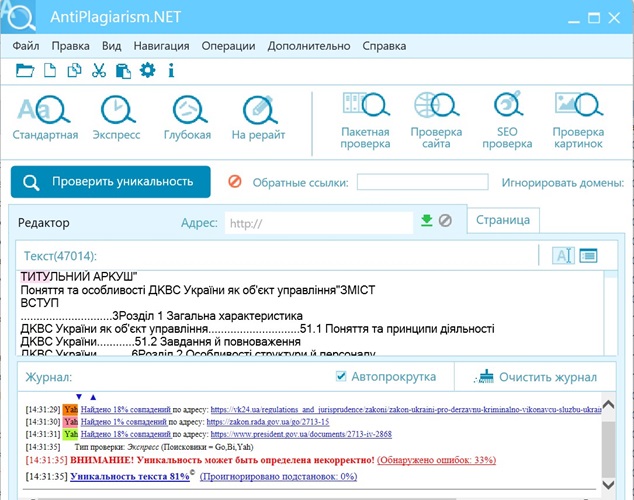Open the Справка menu
Image resolution: width=634 pixels, height=500 pixels.
point(384,46)
